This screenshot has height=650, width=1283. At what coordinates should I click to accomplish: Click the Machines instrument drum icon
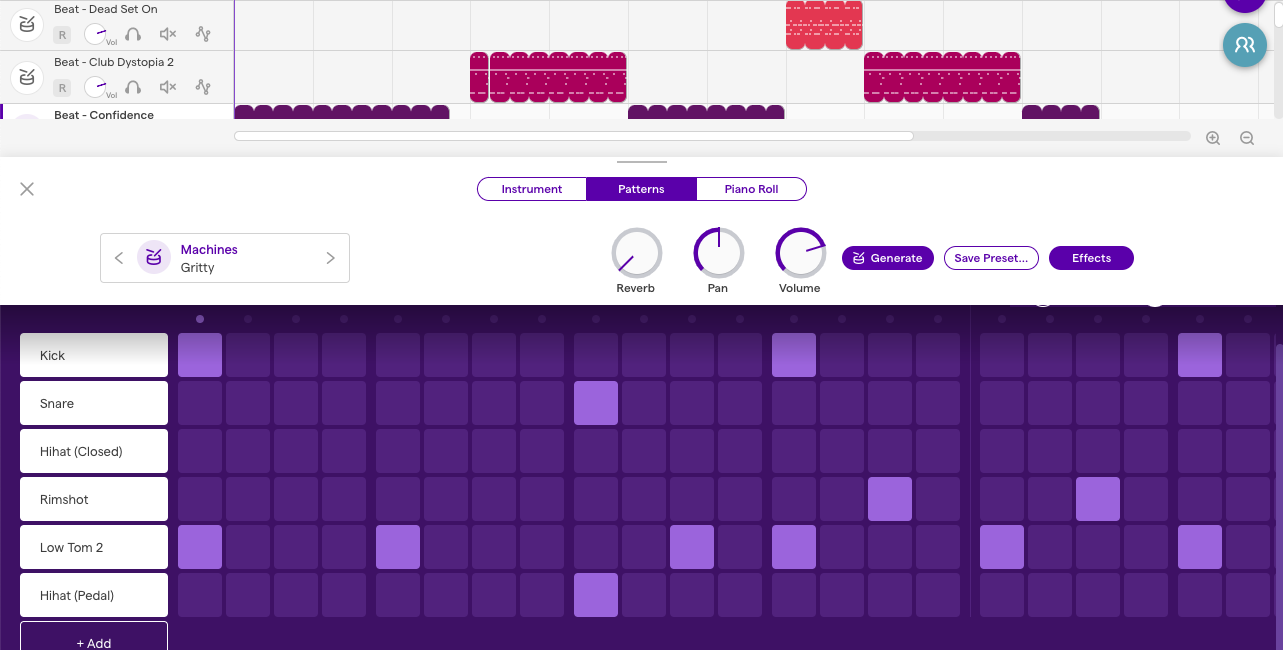(x=154, y=257)
